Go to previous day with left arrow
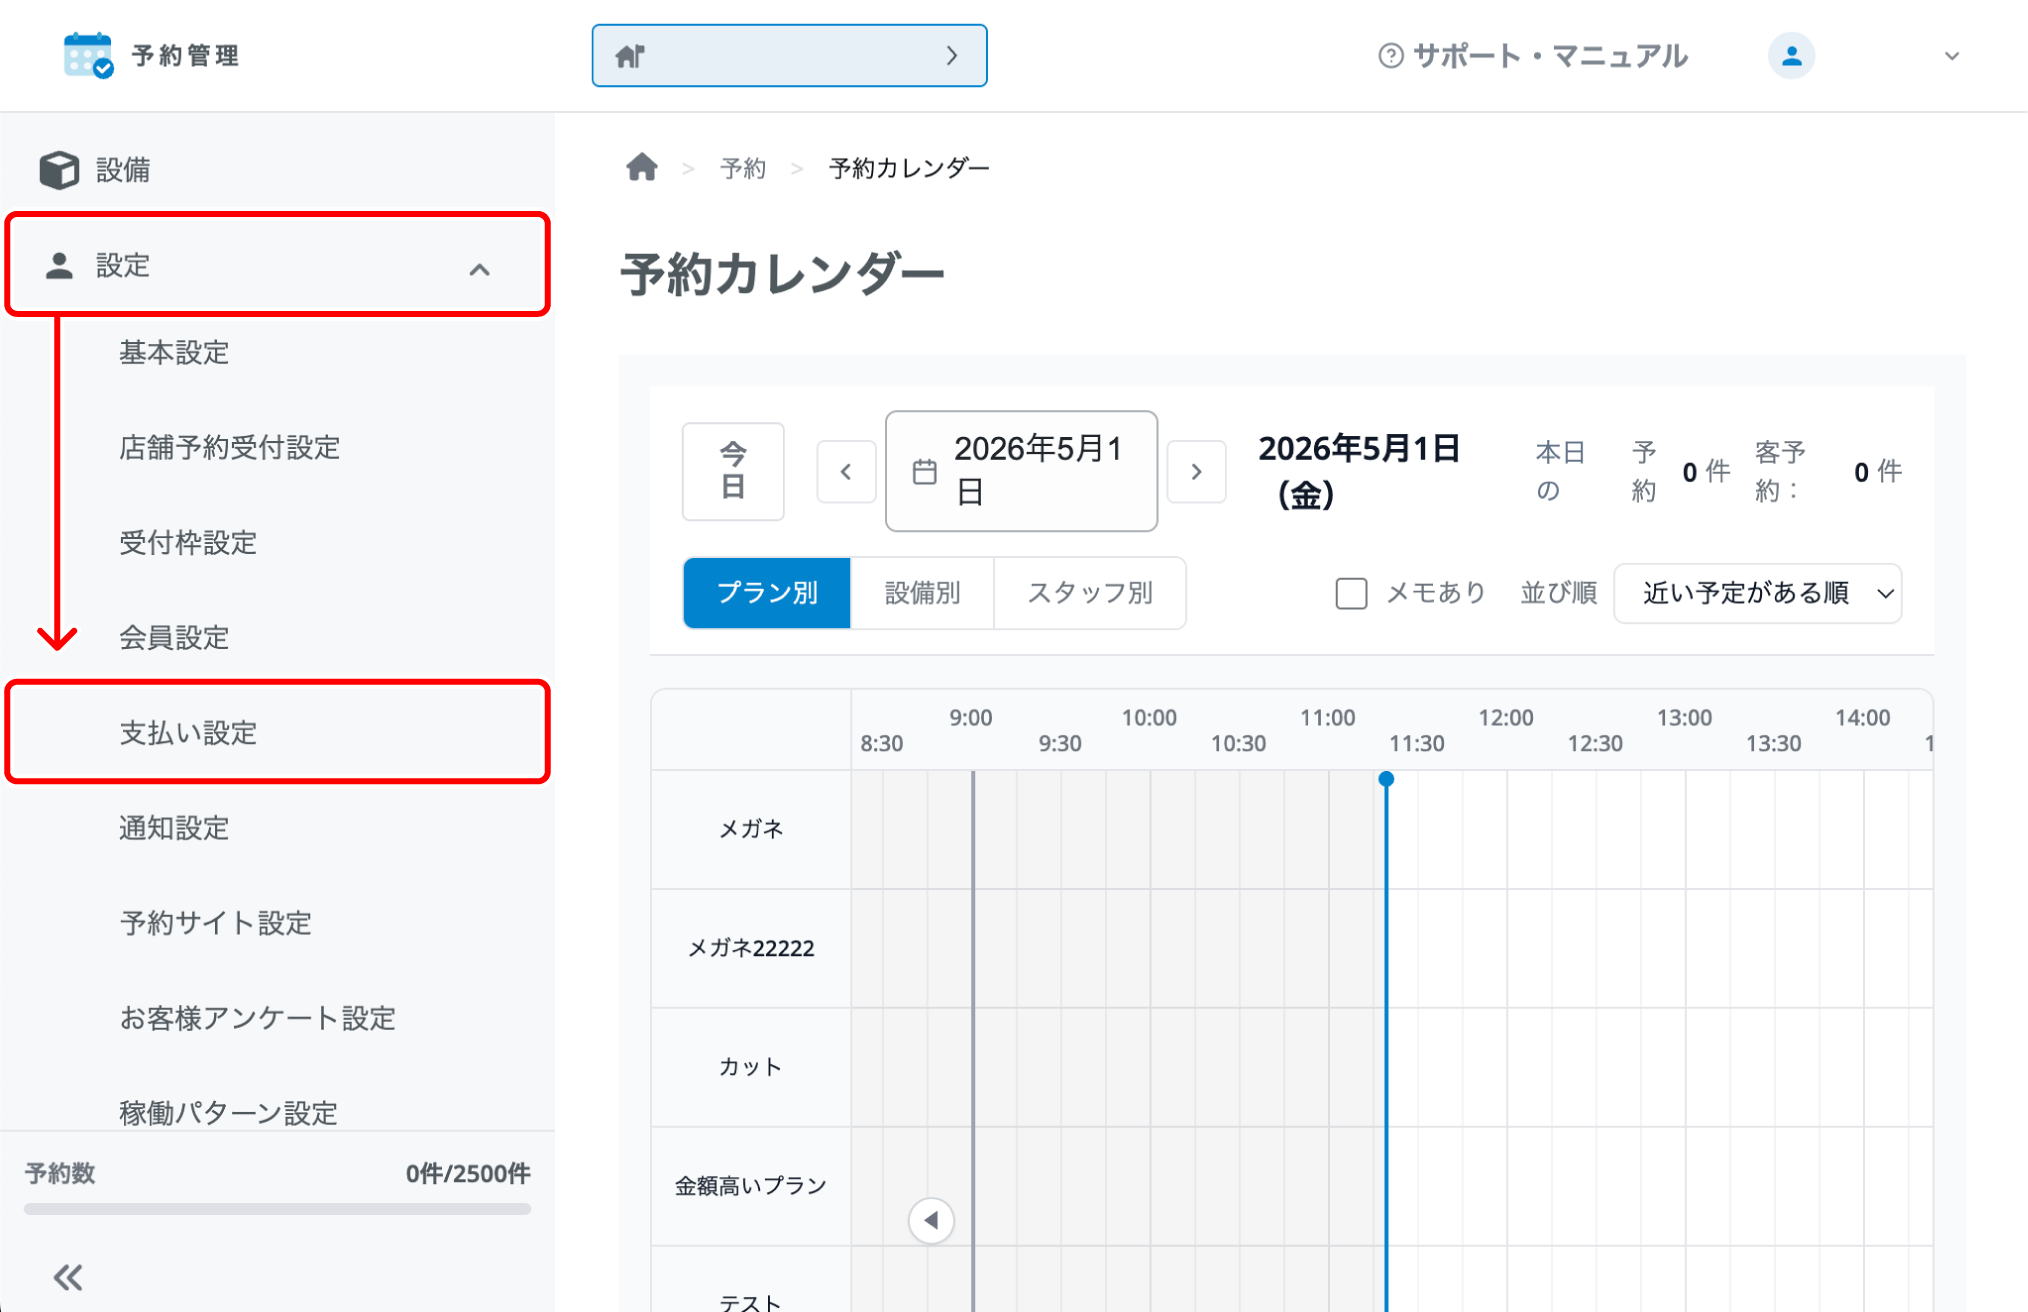Viewport: 2028px width, 1312px height. pos(846,471)
